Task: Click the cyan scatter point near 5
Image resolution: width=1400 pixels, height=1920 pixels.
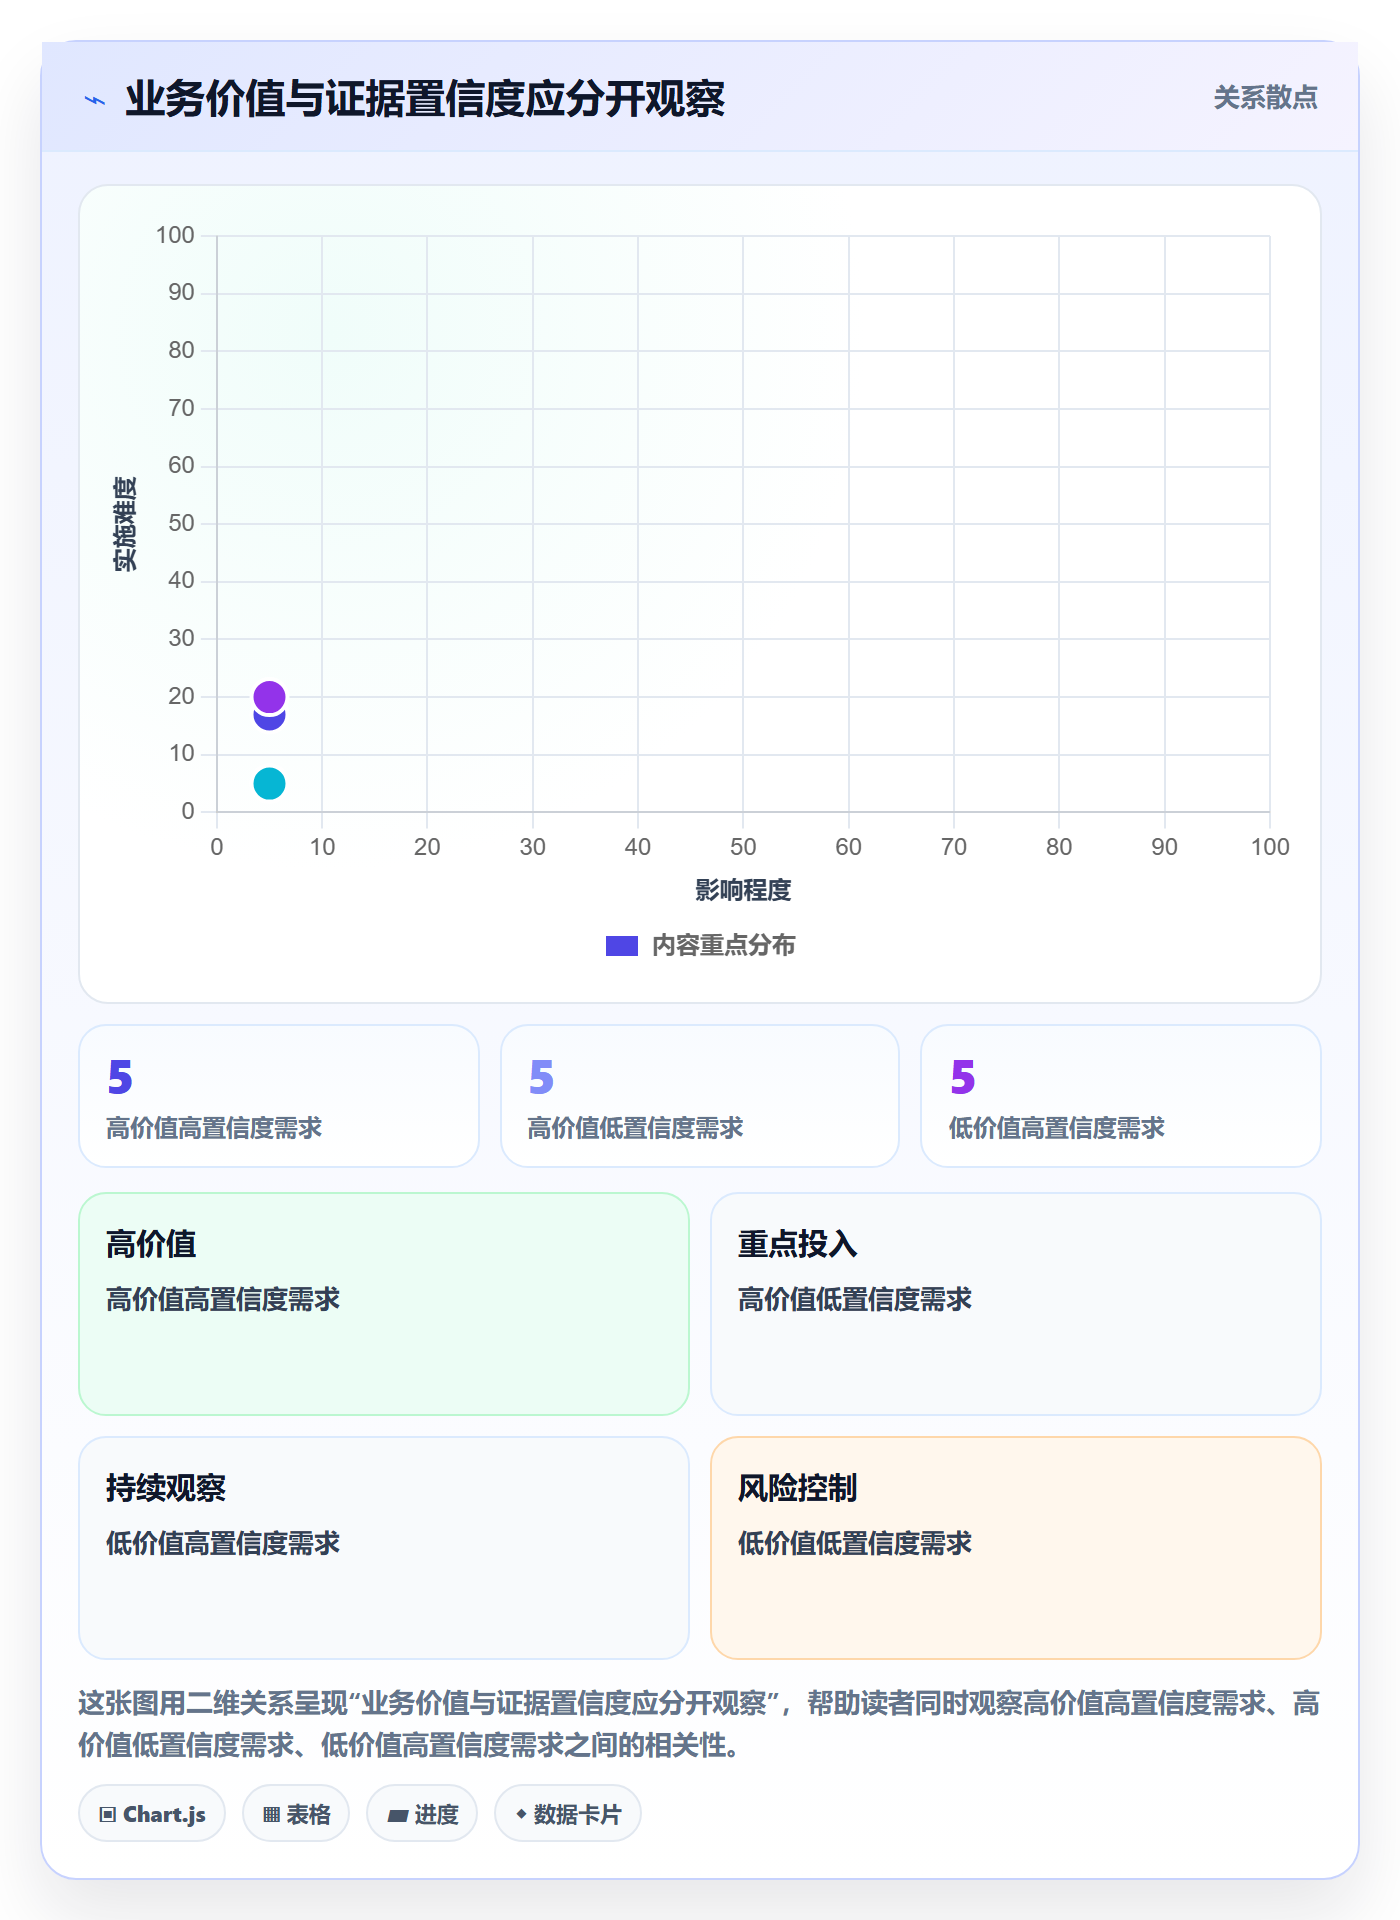Action: [269, 783]
